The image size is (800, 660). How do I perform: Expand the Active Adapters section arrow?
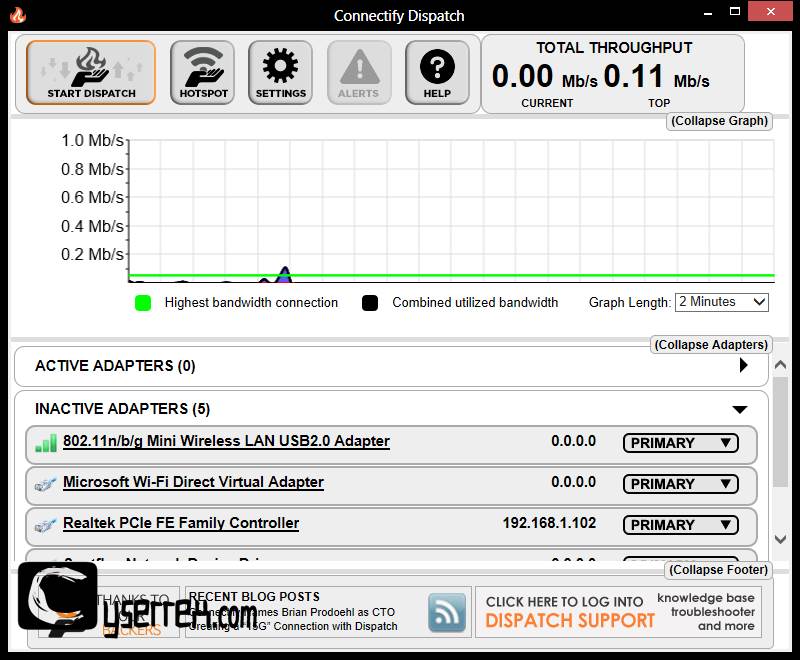point(743,365)
